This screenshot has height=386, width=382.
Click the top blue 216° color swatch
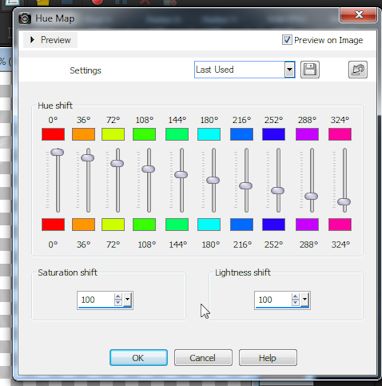click(x=242, y=134)
